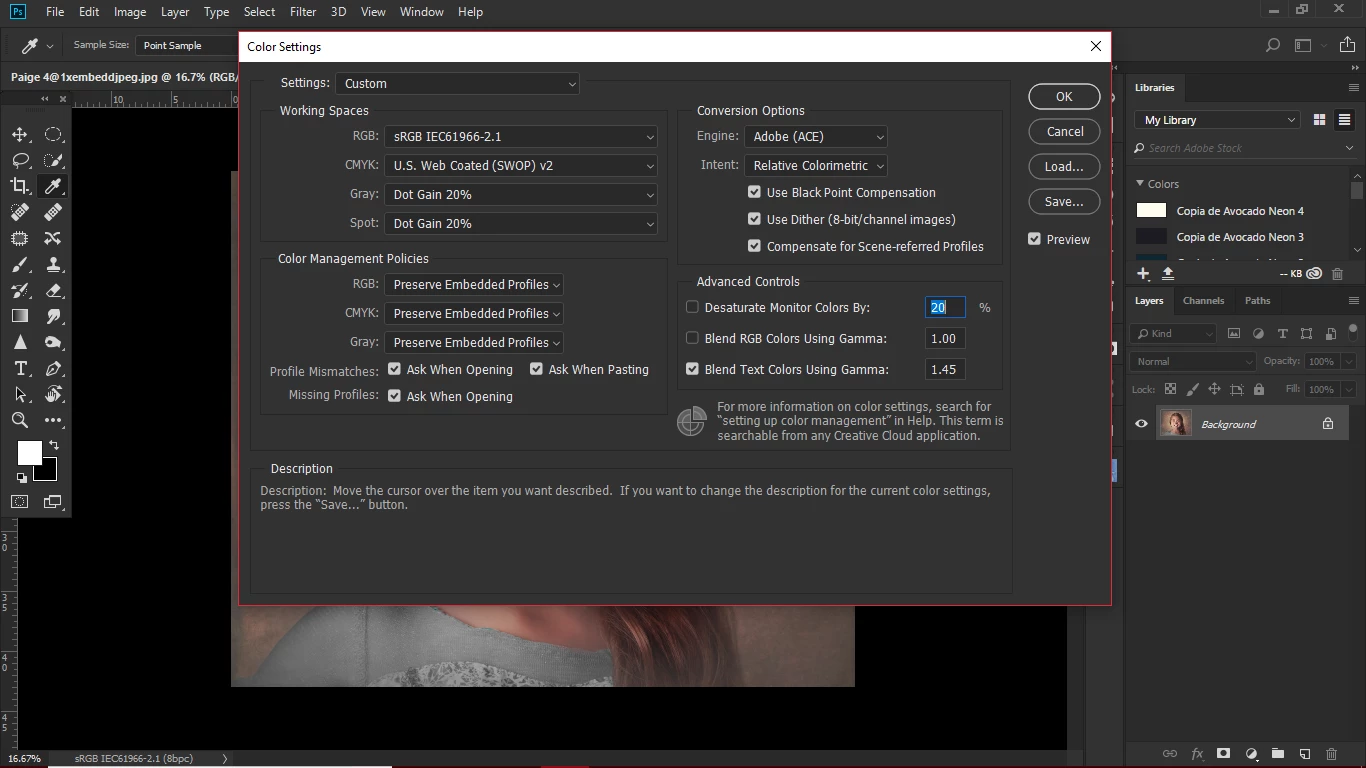The width and height of the screenshot is (1366, 768).
Task: Create a new group folder
Action: pos(1278,754)
